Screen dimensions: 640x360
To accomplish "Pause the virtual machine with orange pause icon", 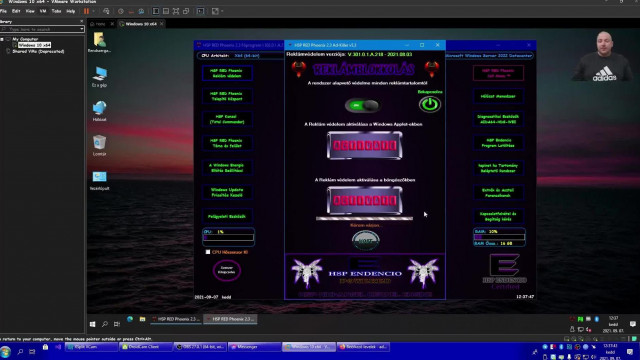I will [87, 11].
